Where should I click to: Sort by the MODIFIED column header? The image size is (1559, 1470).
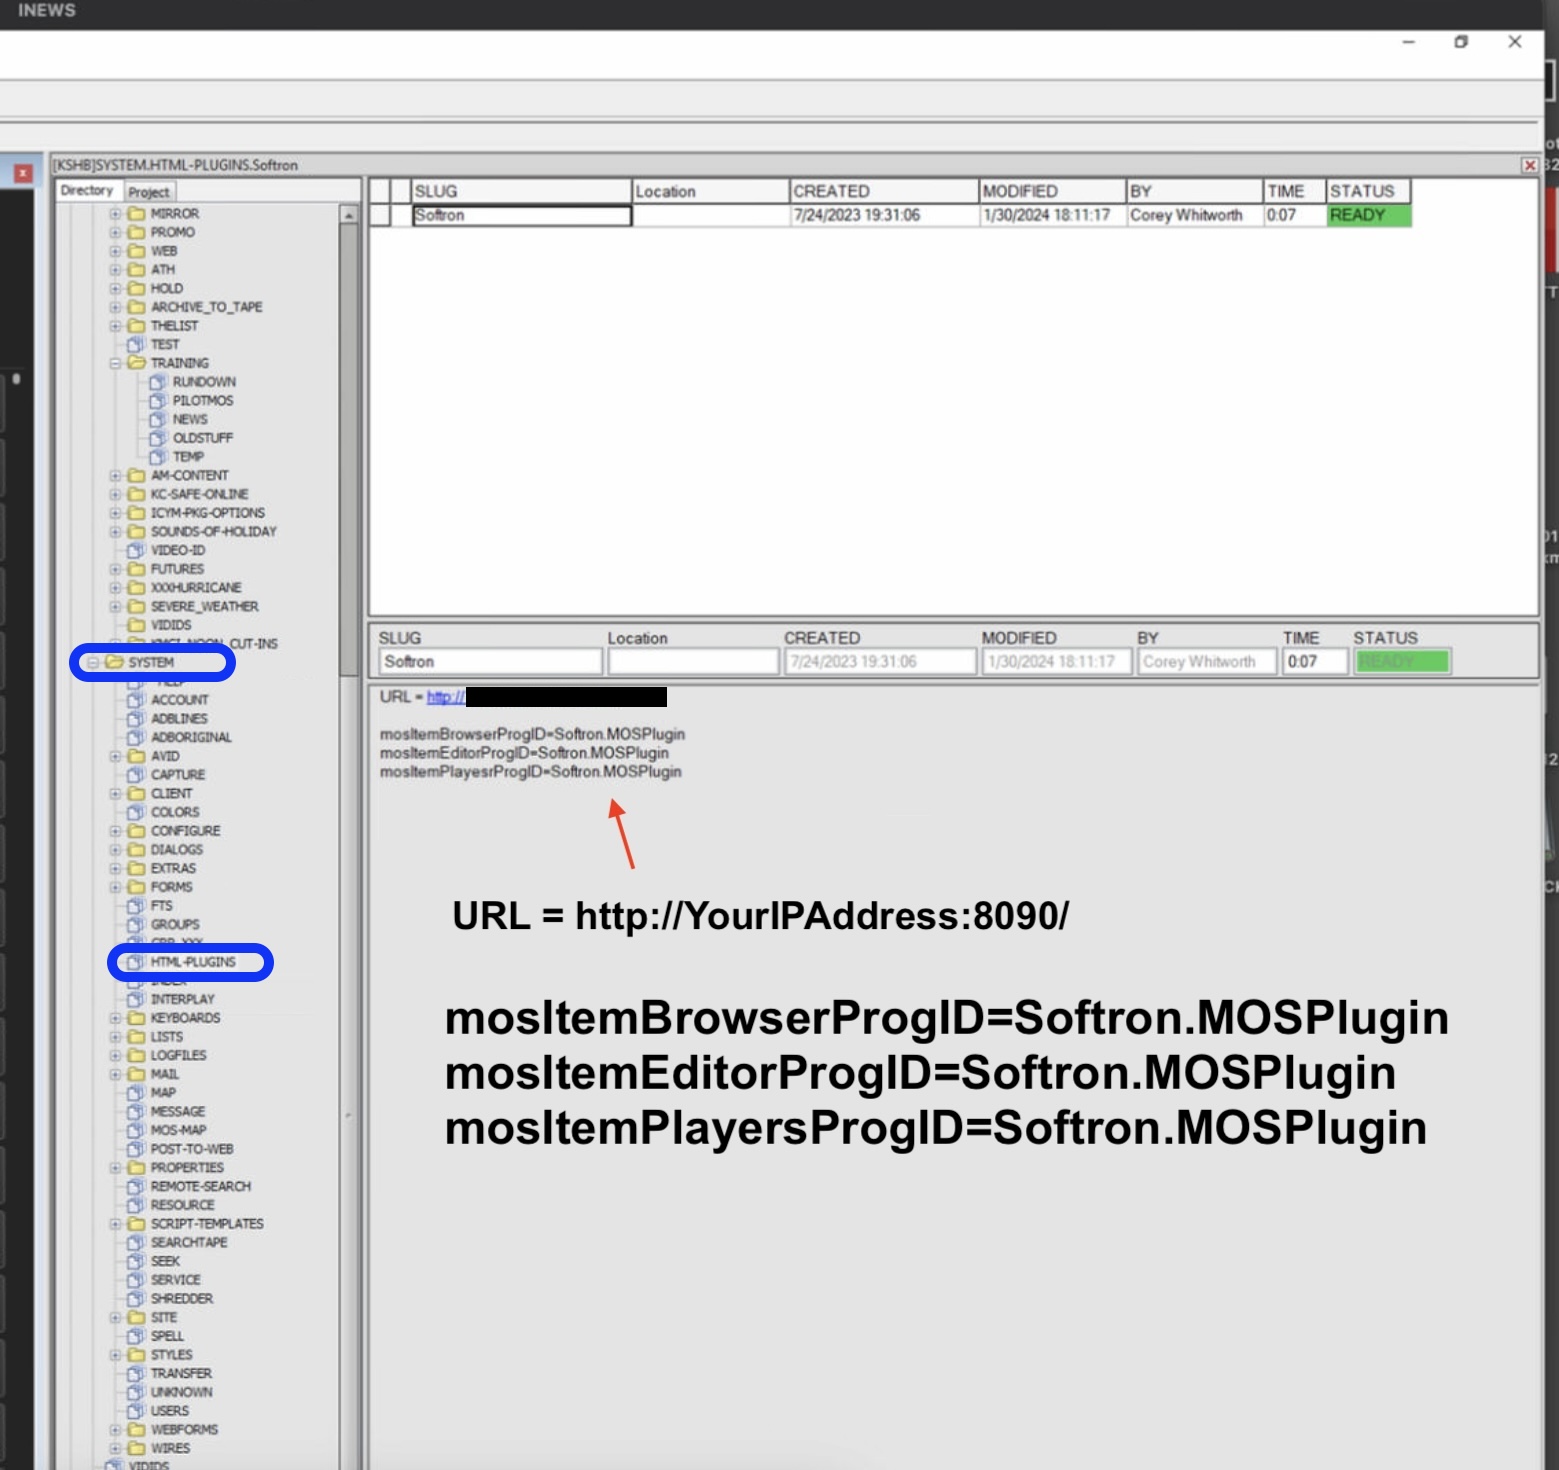(x=1052, y=191)
